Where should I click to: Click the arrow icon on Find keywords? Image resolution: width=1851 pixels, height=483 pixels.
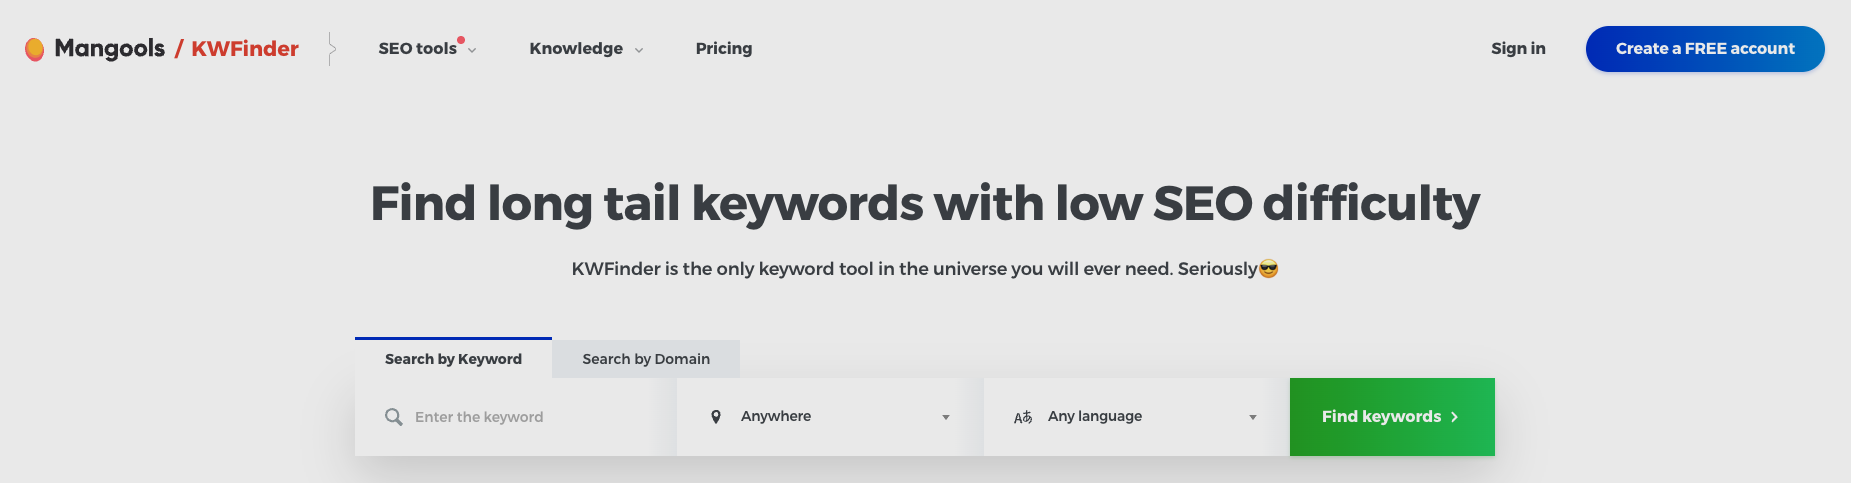pyautogui.click(x=1455, y=417)
